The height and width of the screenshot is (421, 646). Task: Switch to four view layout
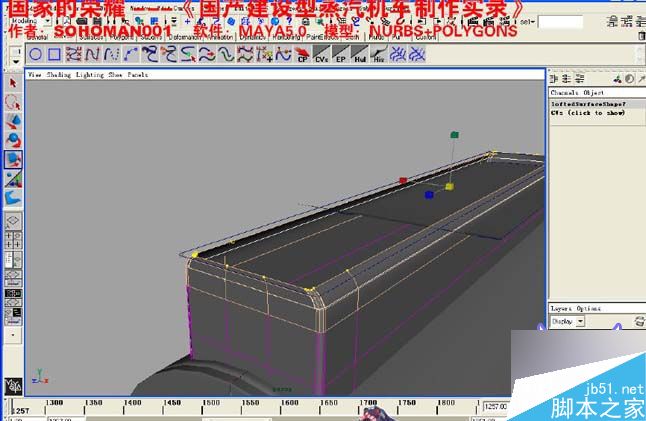click(13, 240)
